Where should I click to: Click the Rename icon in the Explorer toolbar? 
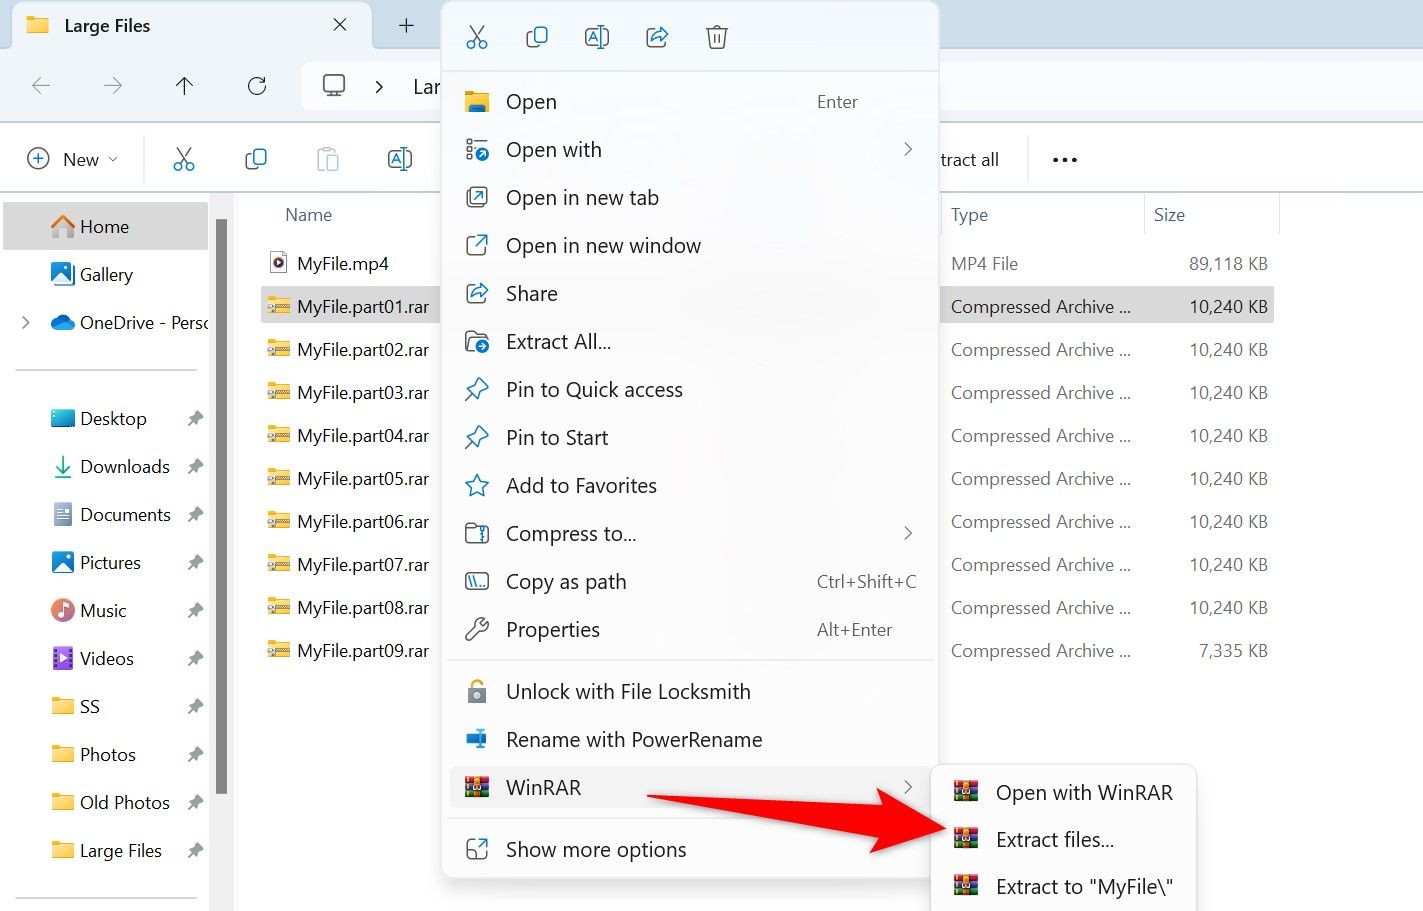pos(400,158)
